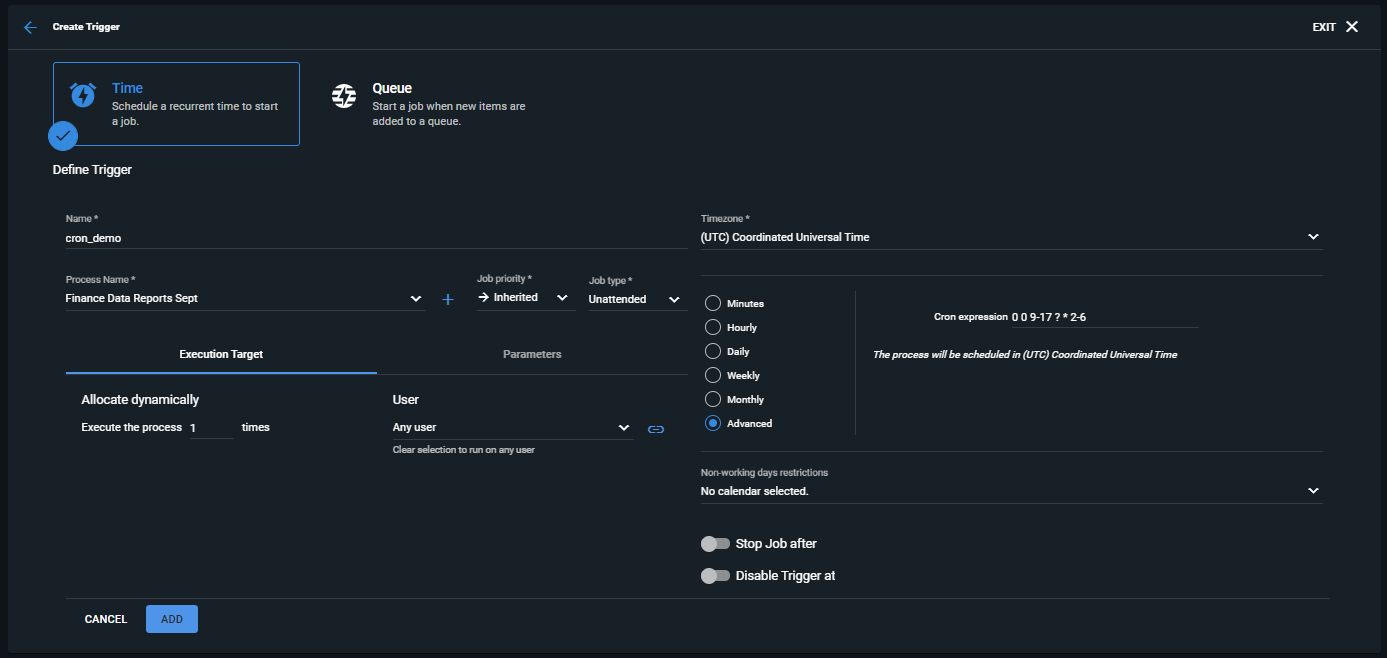Click the blue checkmark badge on Time card

[62, 135]
